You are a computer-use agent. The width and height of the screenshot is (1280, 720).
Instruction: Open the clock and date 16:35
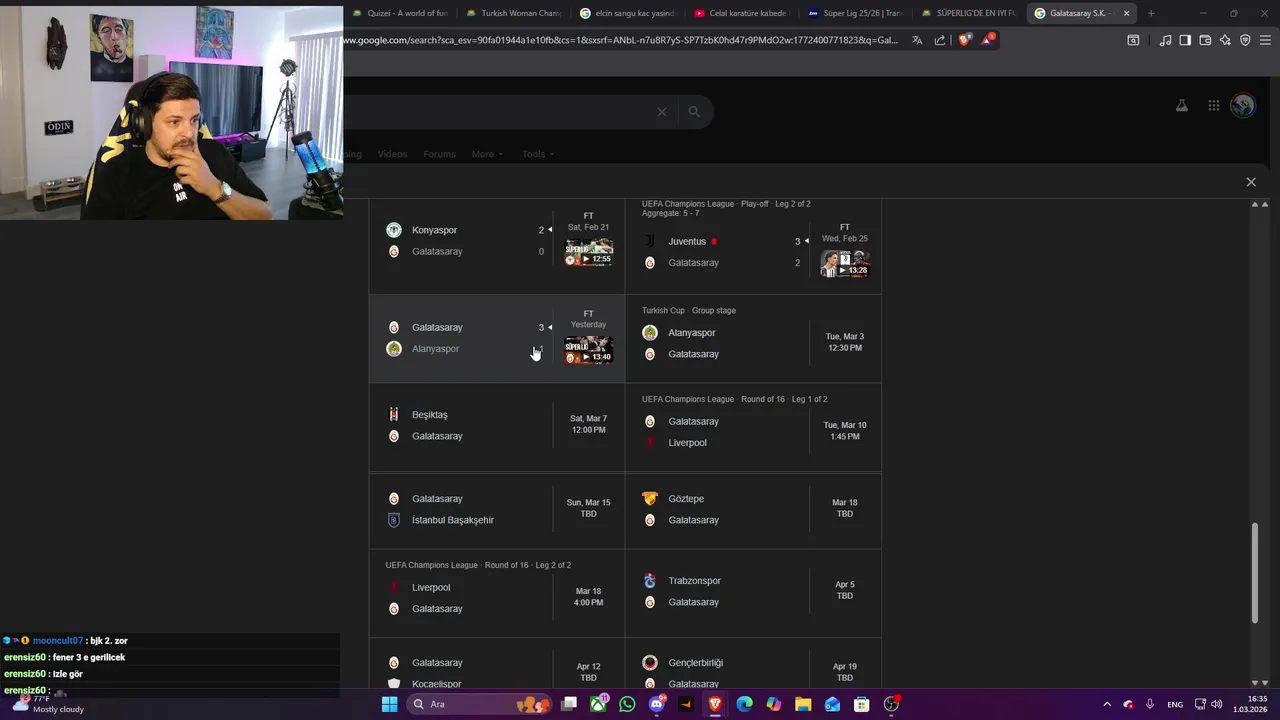click(1251, 704)
